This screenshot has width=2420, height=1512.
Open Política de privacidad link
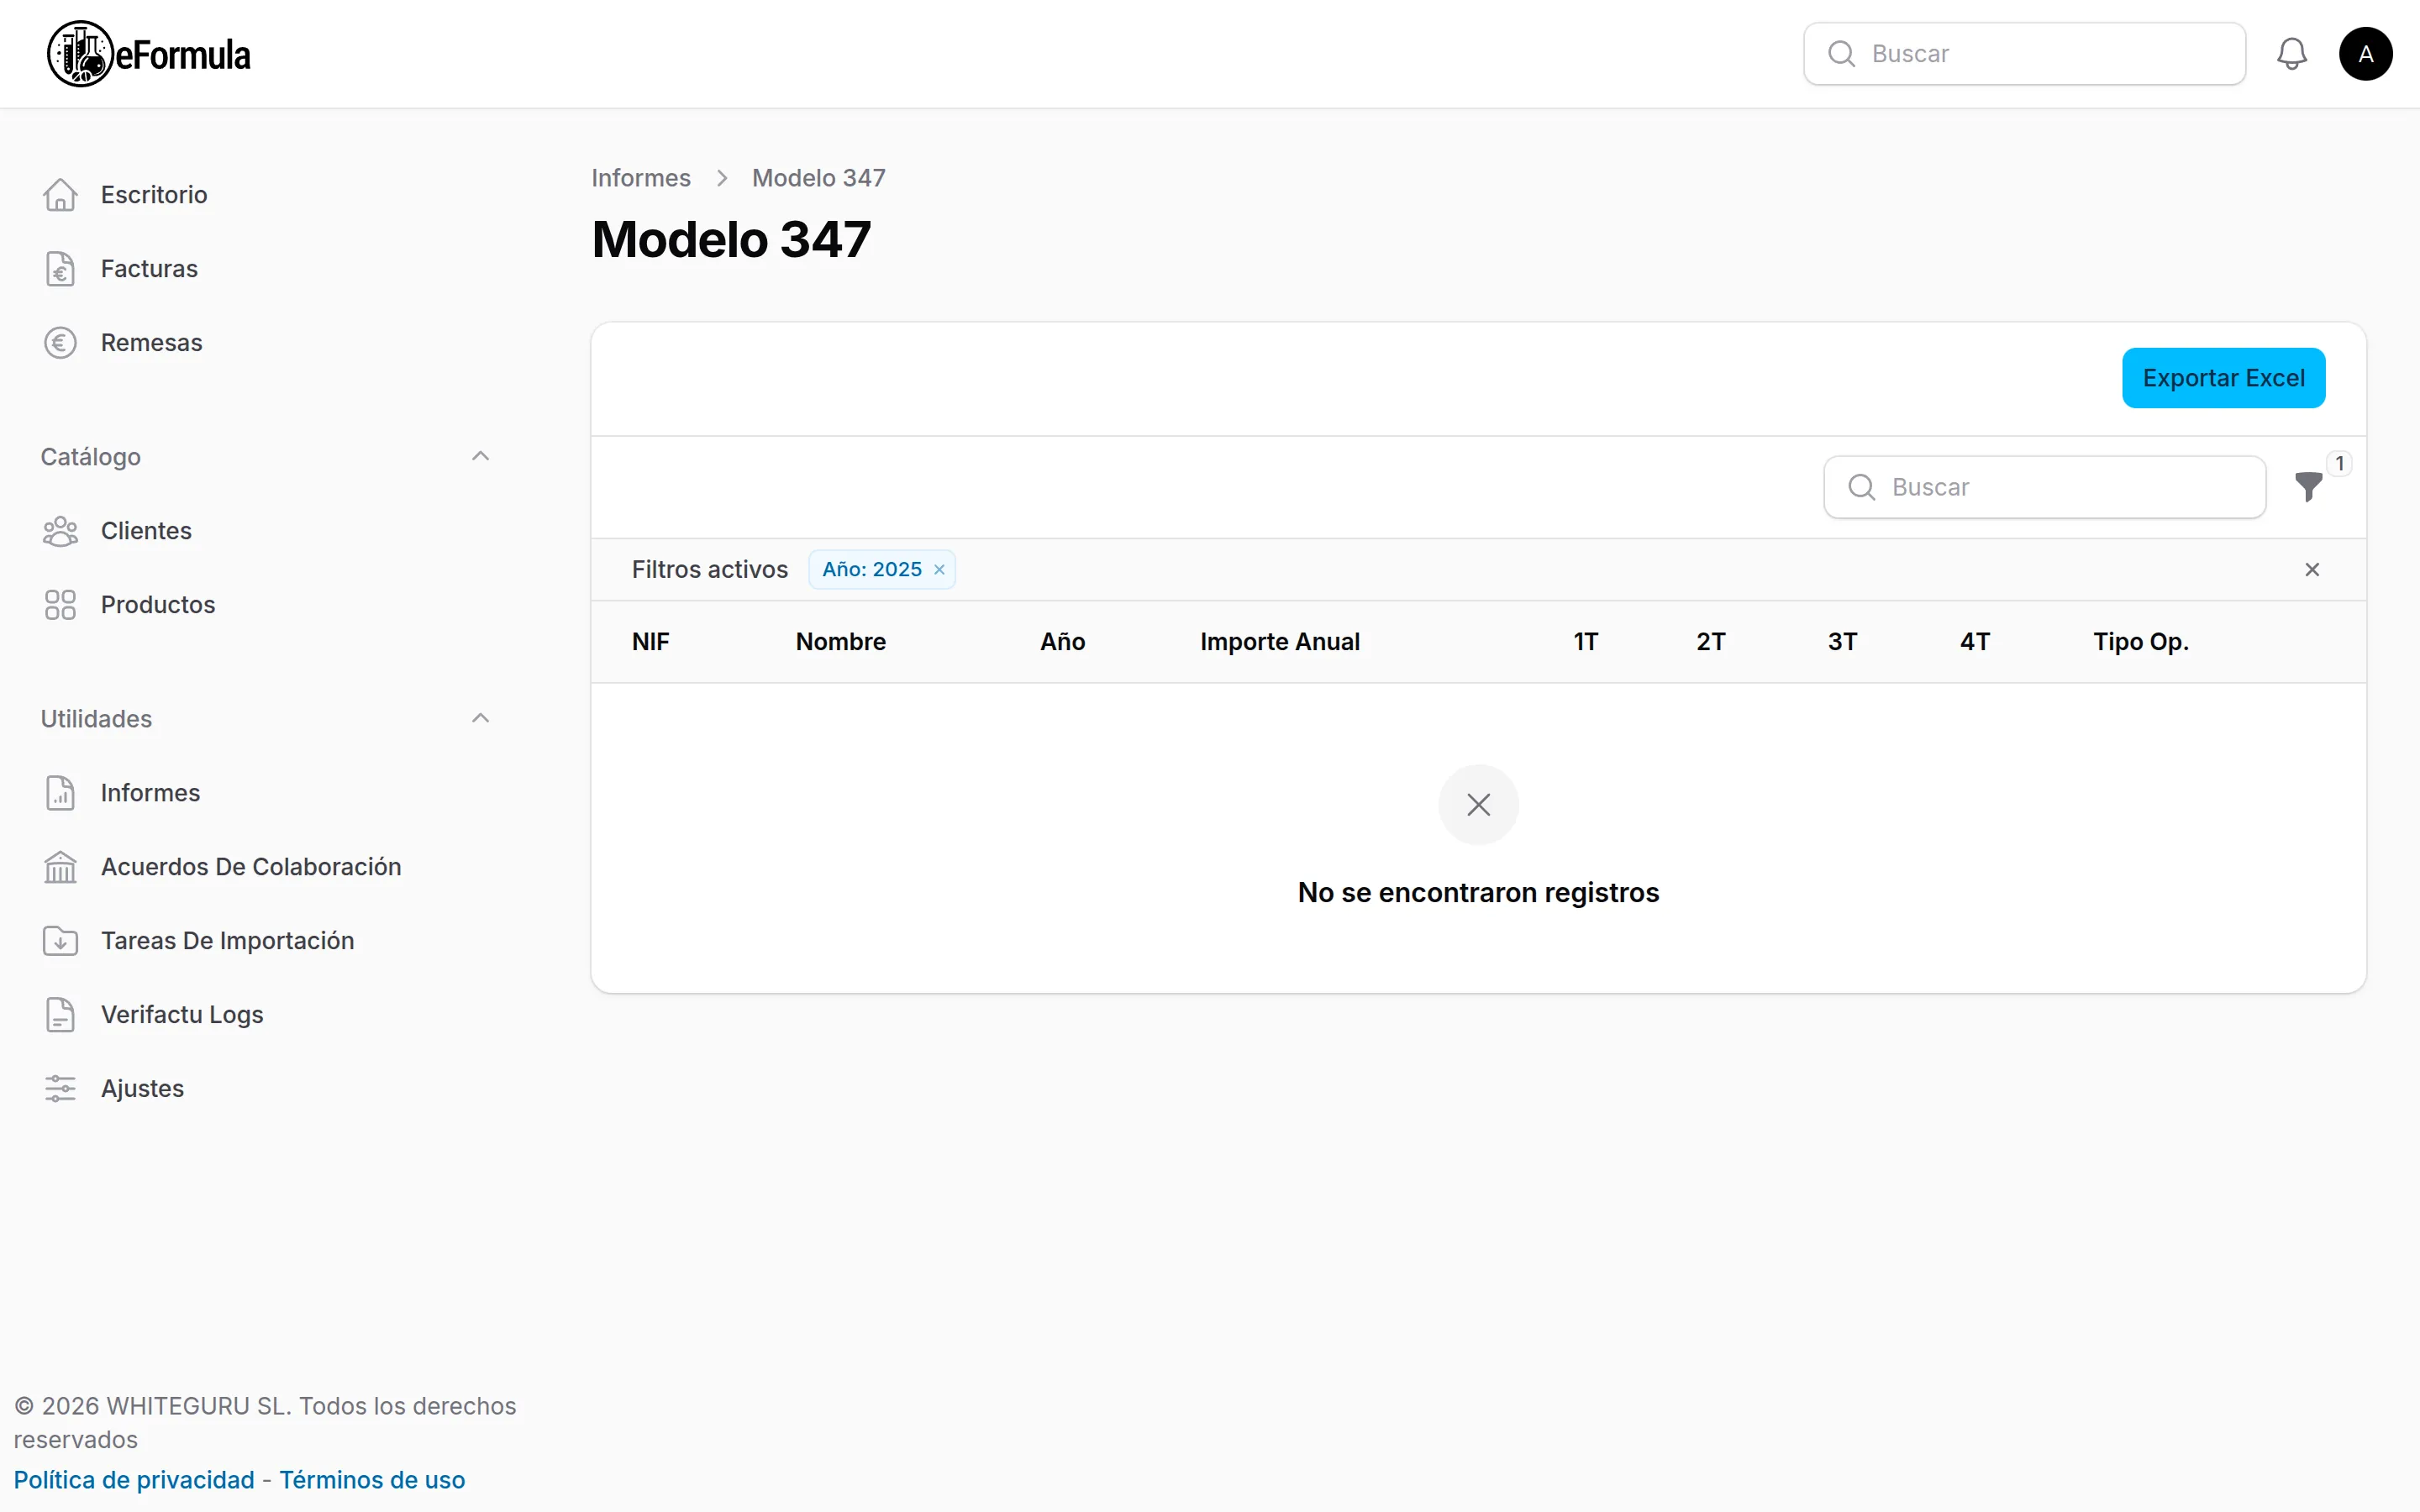[134, 1480]
